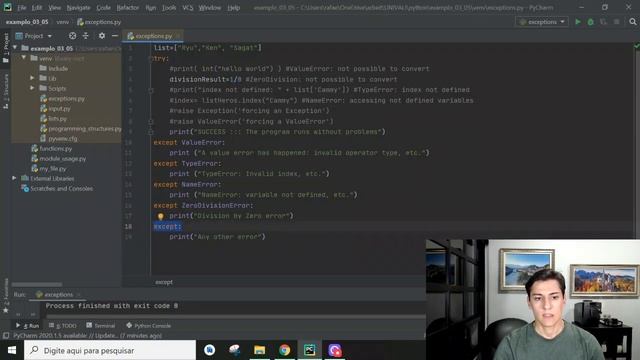Close the exceptions run tab in Run panel
640x360 pixels.
(78, 295)
